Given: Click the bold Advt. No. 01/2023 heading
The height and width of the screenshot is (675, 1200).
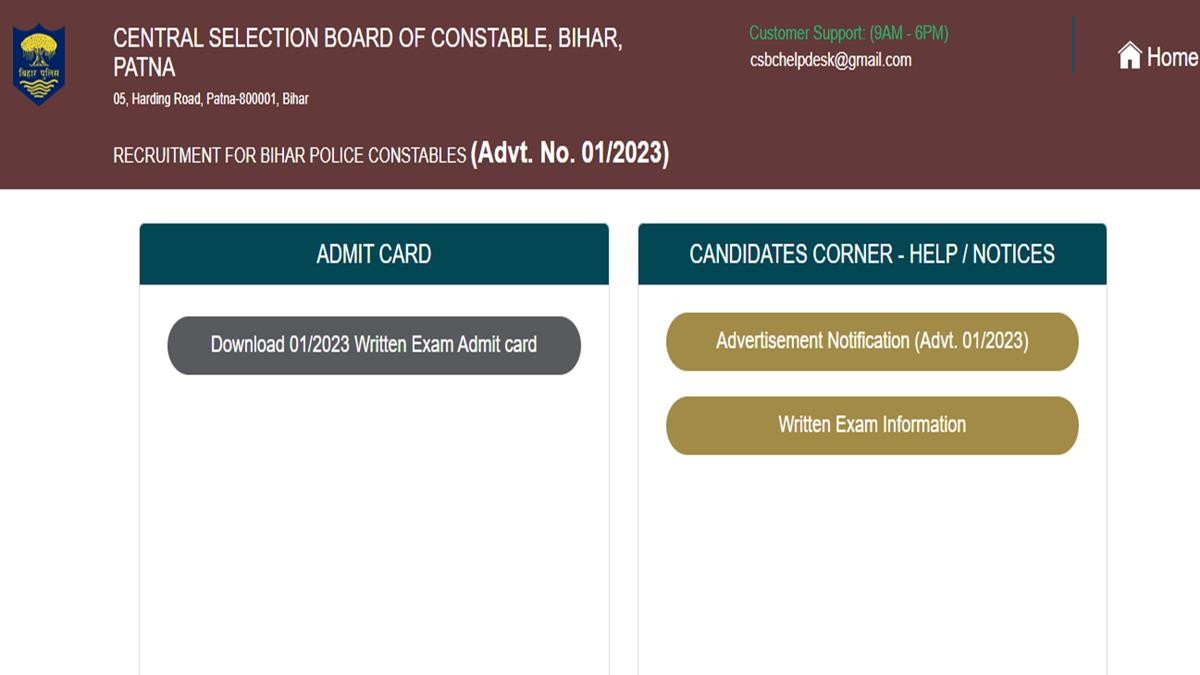Looking at the screenshot, I should click(x=569, y=153).
